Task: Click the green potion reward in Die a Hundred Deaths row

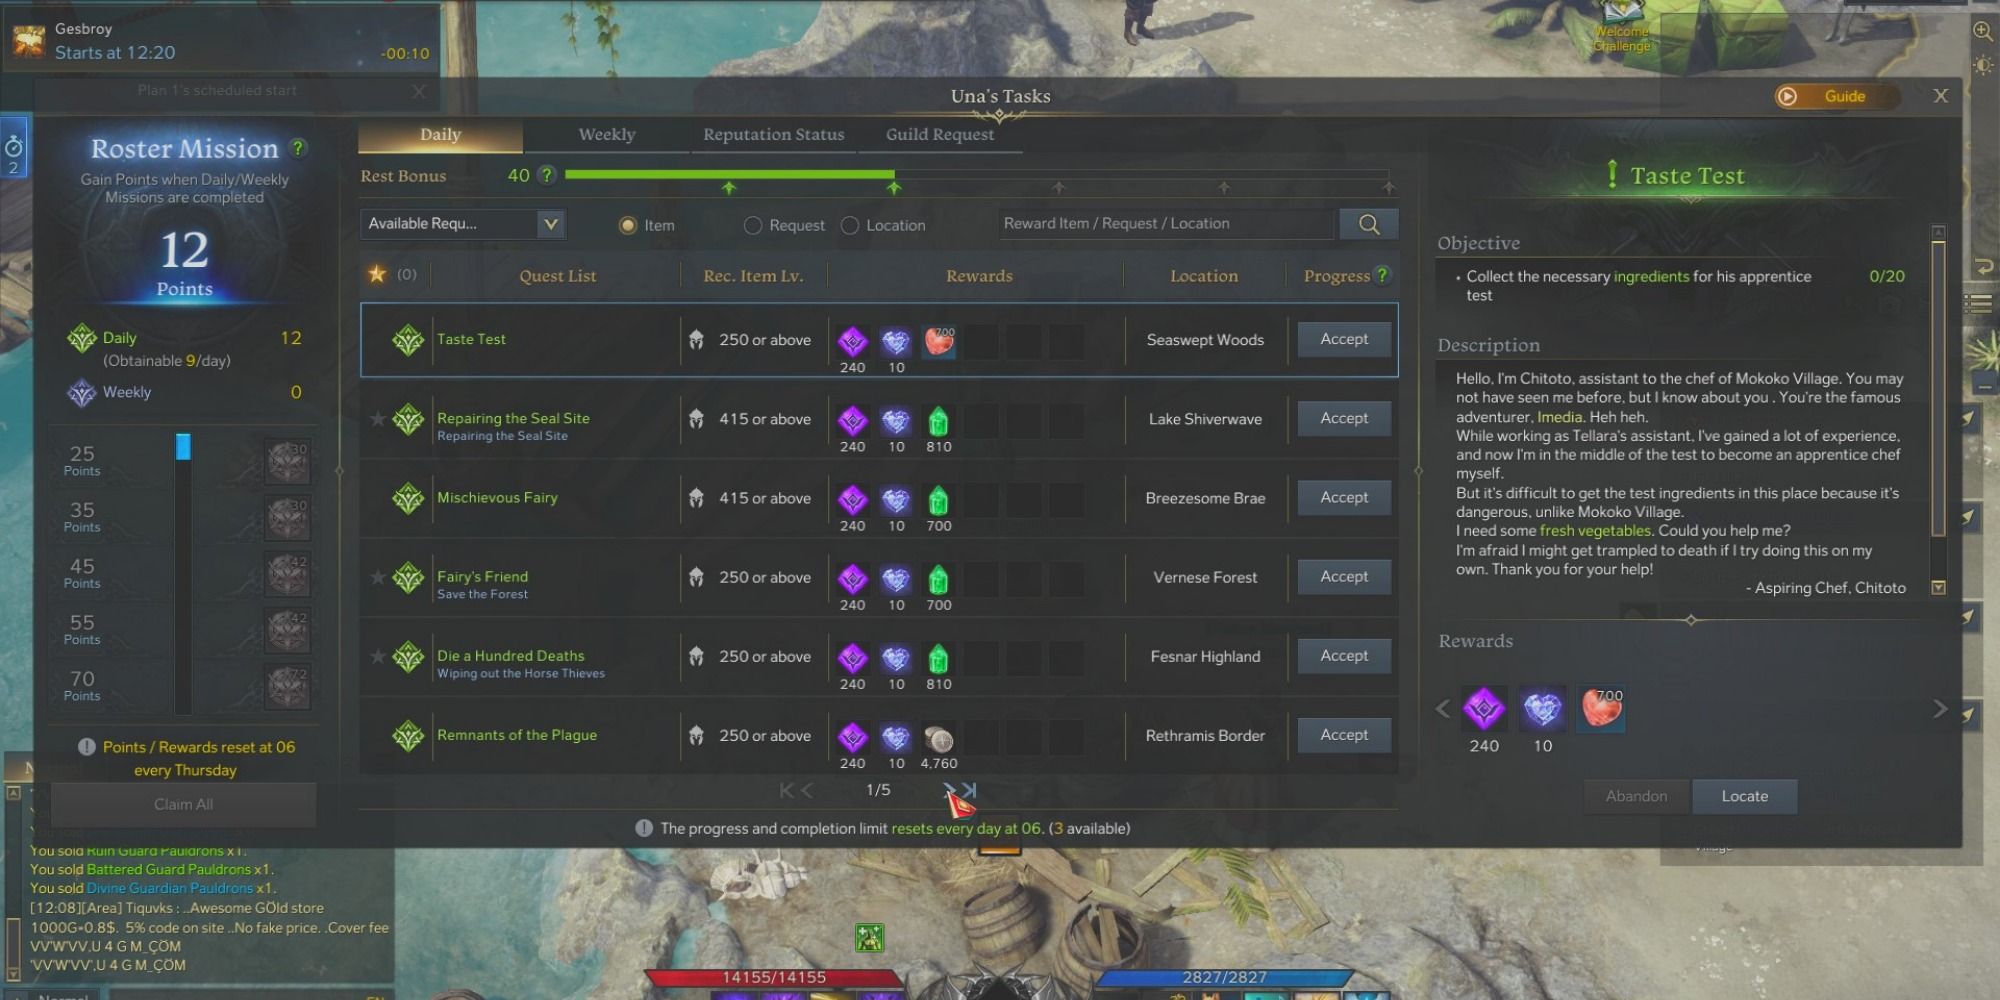Action: (938, 659)
